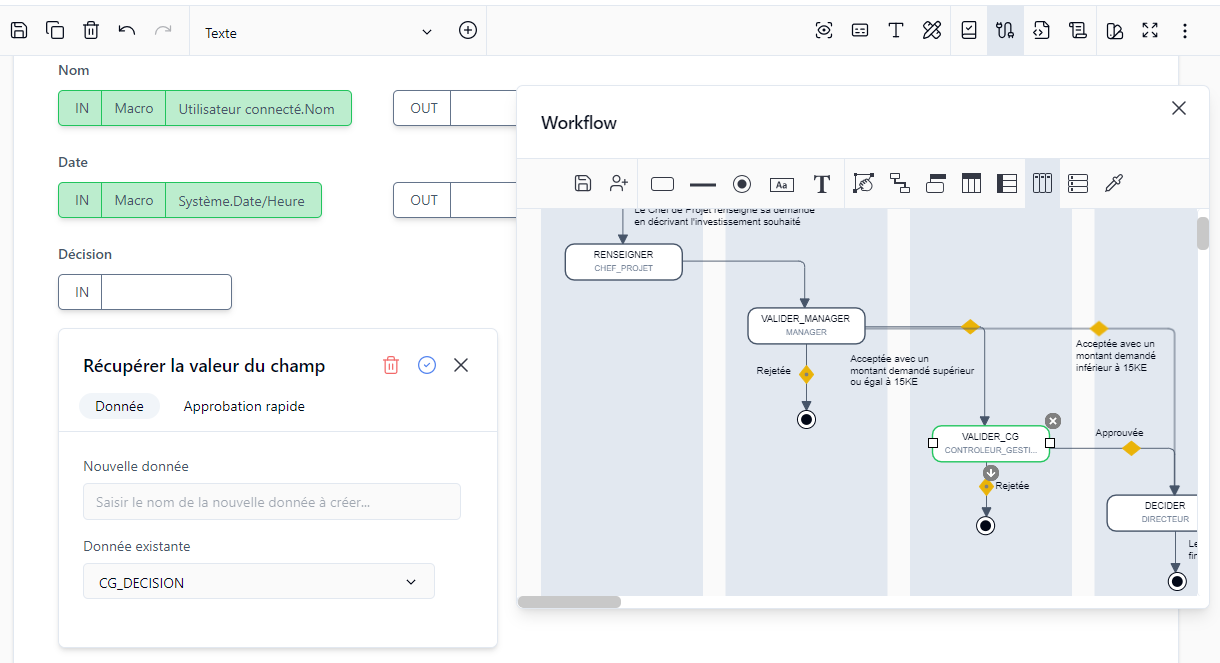The width and height of the screenshot is (1220, 663).
Task: Click the IN button under Décision
Action: [81, 292]
